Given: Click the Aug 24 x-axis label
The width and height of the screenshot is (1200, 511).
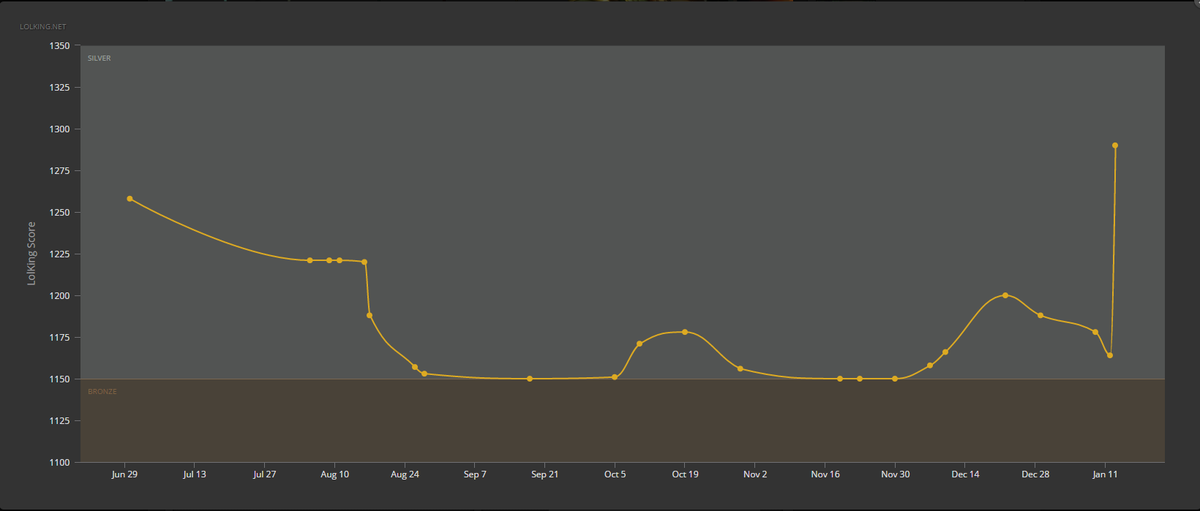Looking at the screenshot, I should (x=405, y=474).
